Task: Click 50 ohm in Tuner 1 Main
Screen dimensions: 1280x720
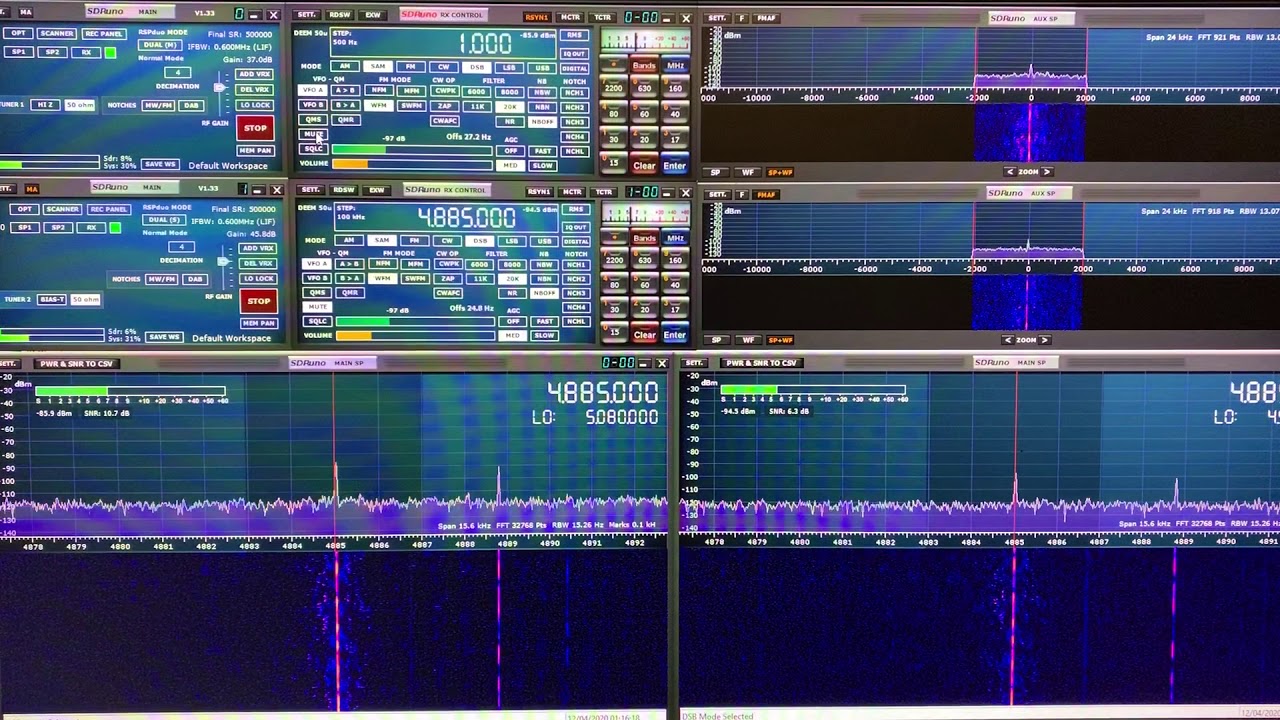Action: (79, 105)
